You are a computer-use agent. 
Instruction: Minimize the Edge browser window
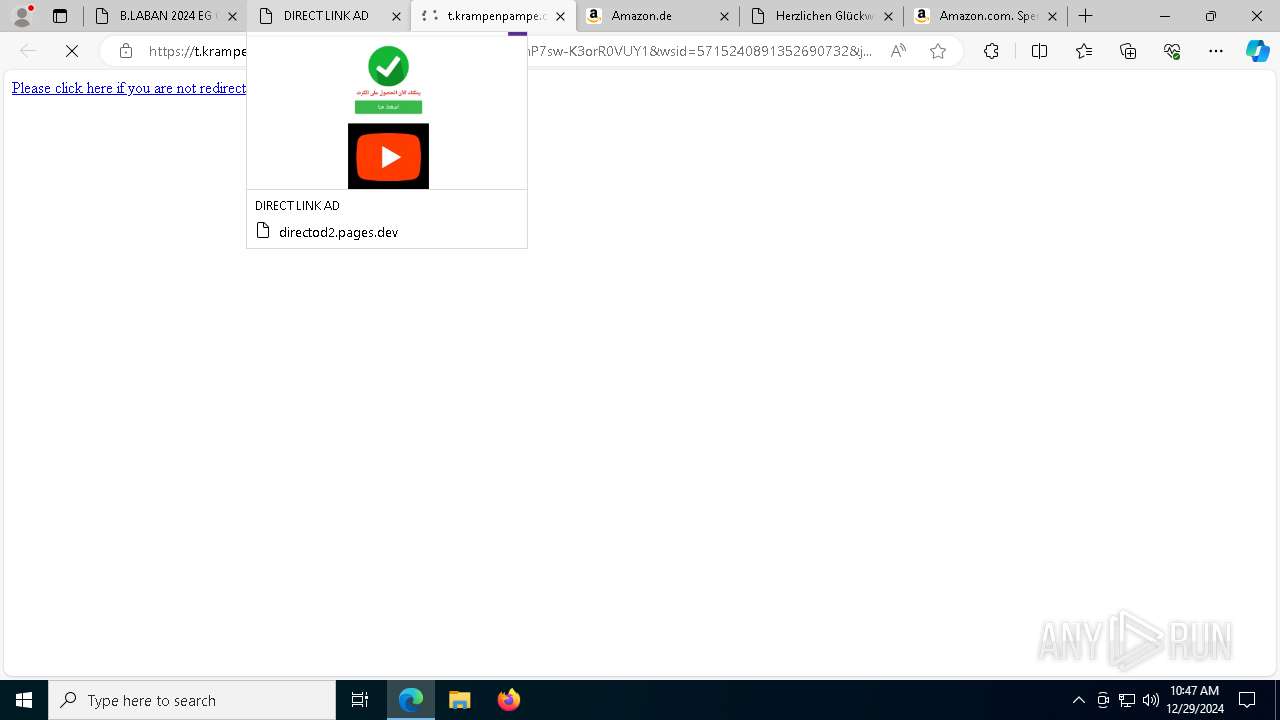click(1165, 16)
